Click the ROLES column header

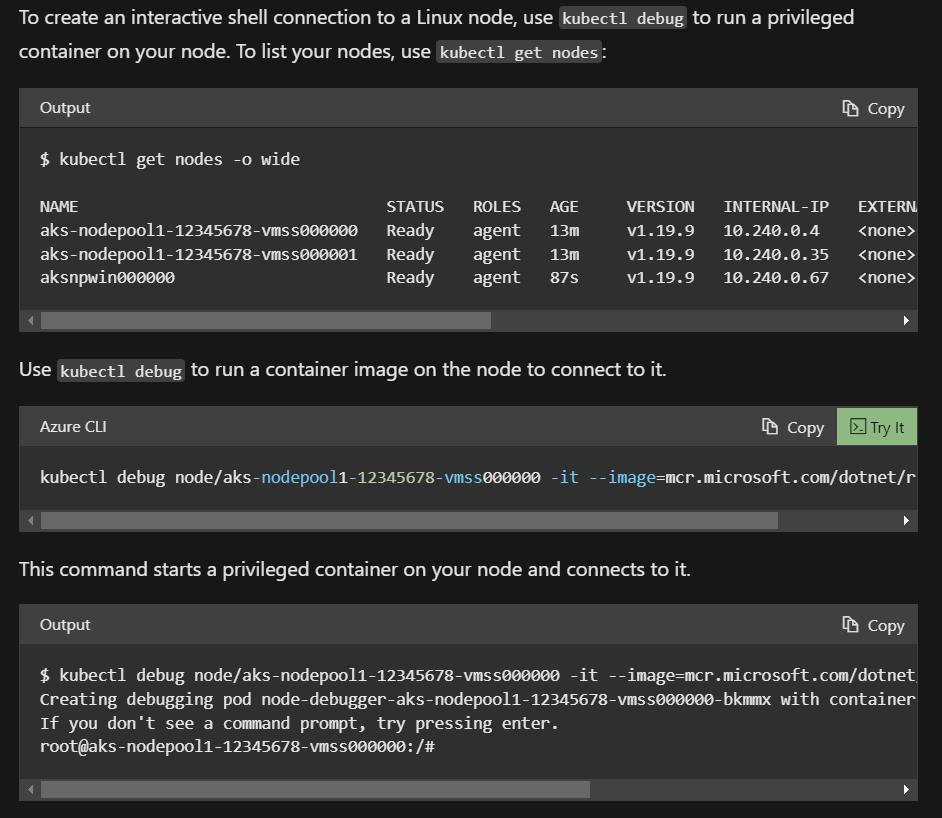pyautogui.click(x=497, y=207)
